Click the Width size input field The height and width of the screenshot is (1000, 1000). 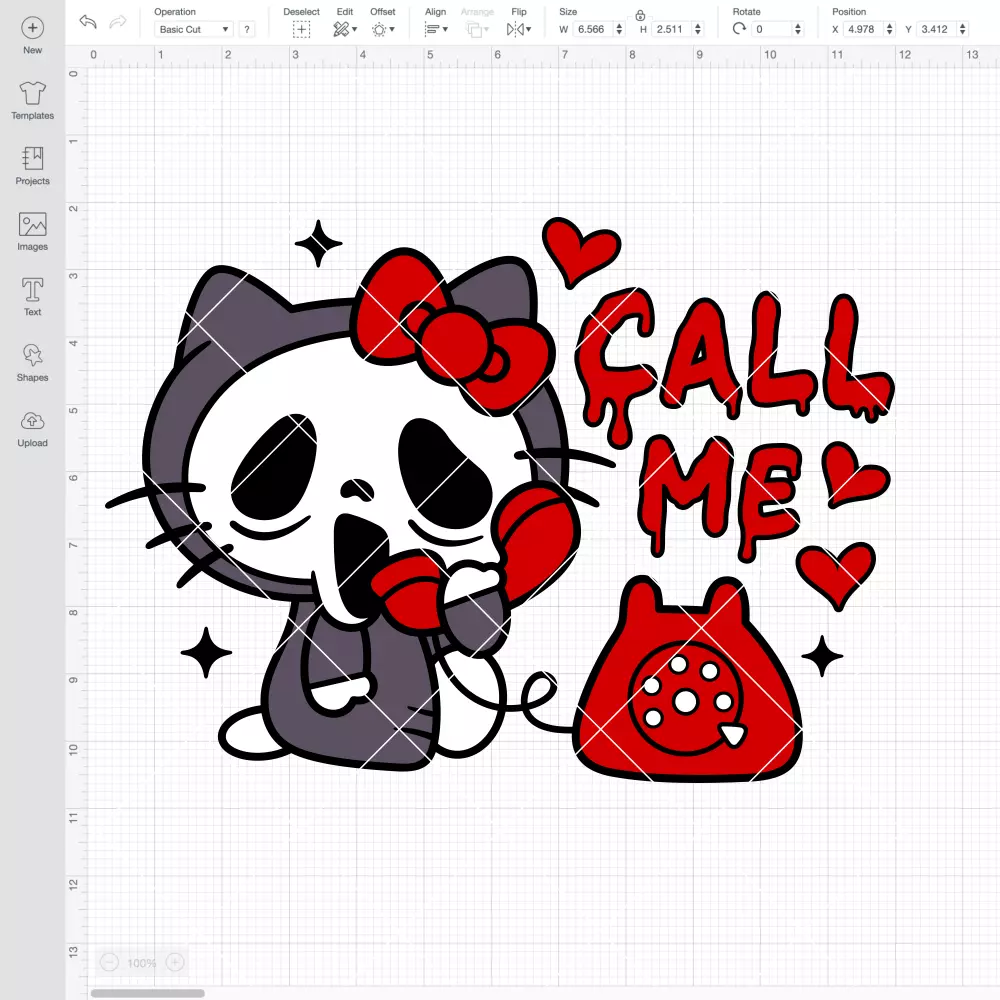[593, 29]
